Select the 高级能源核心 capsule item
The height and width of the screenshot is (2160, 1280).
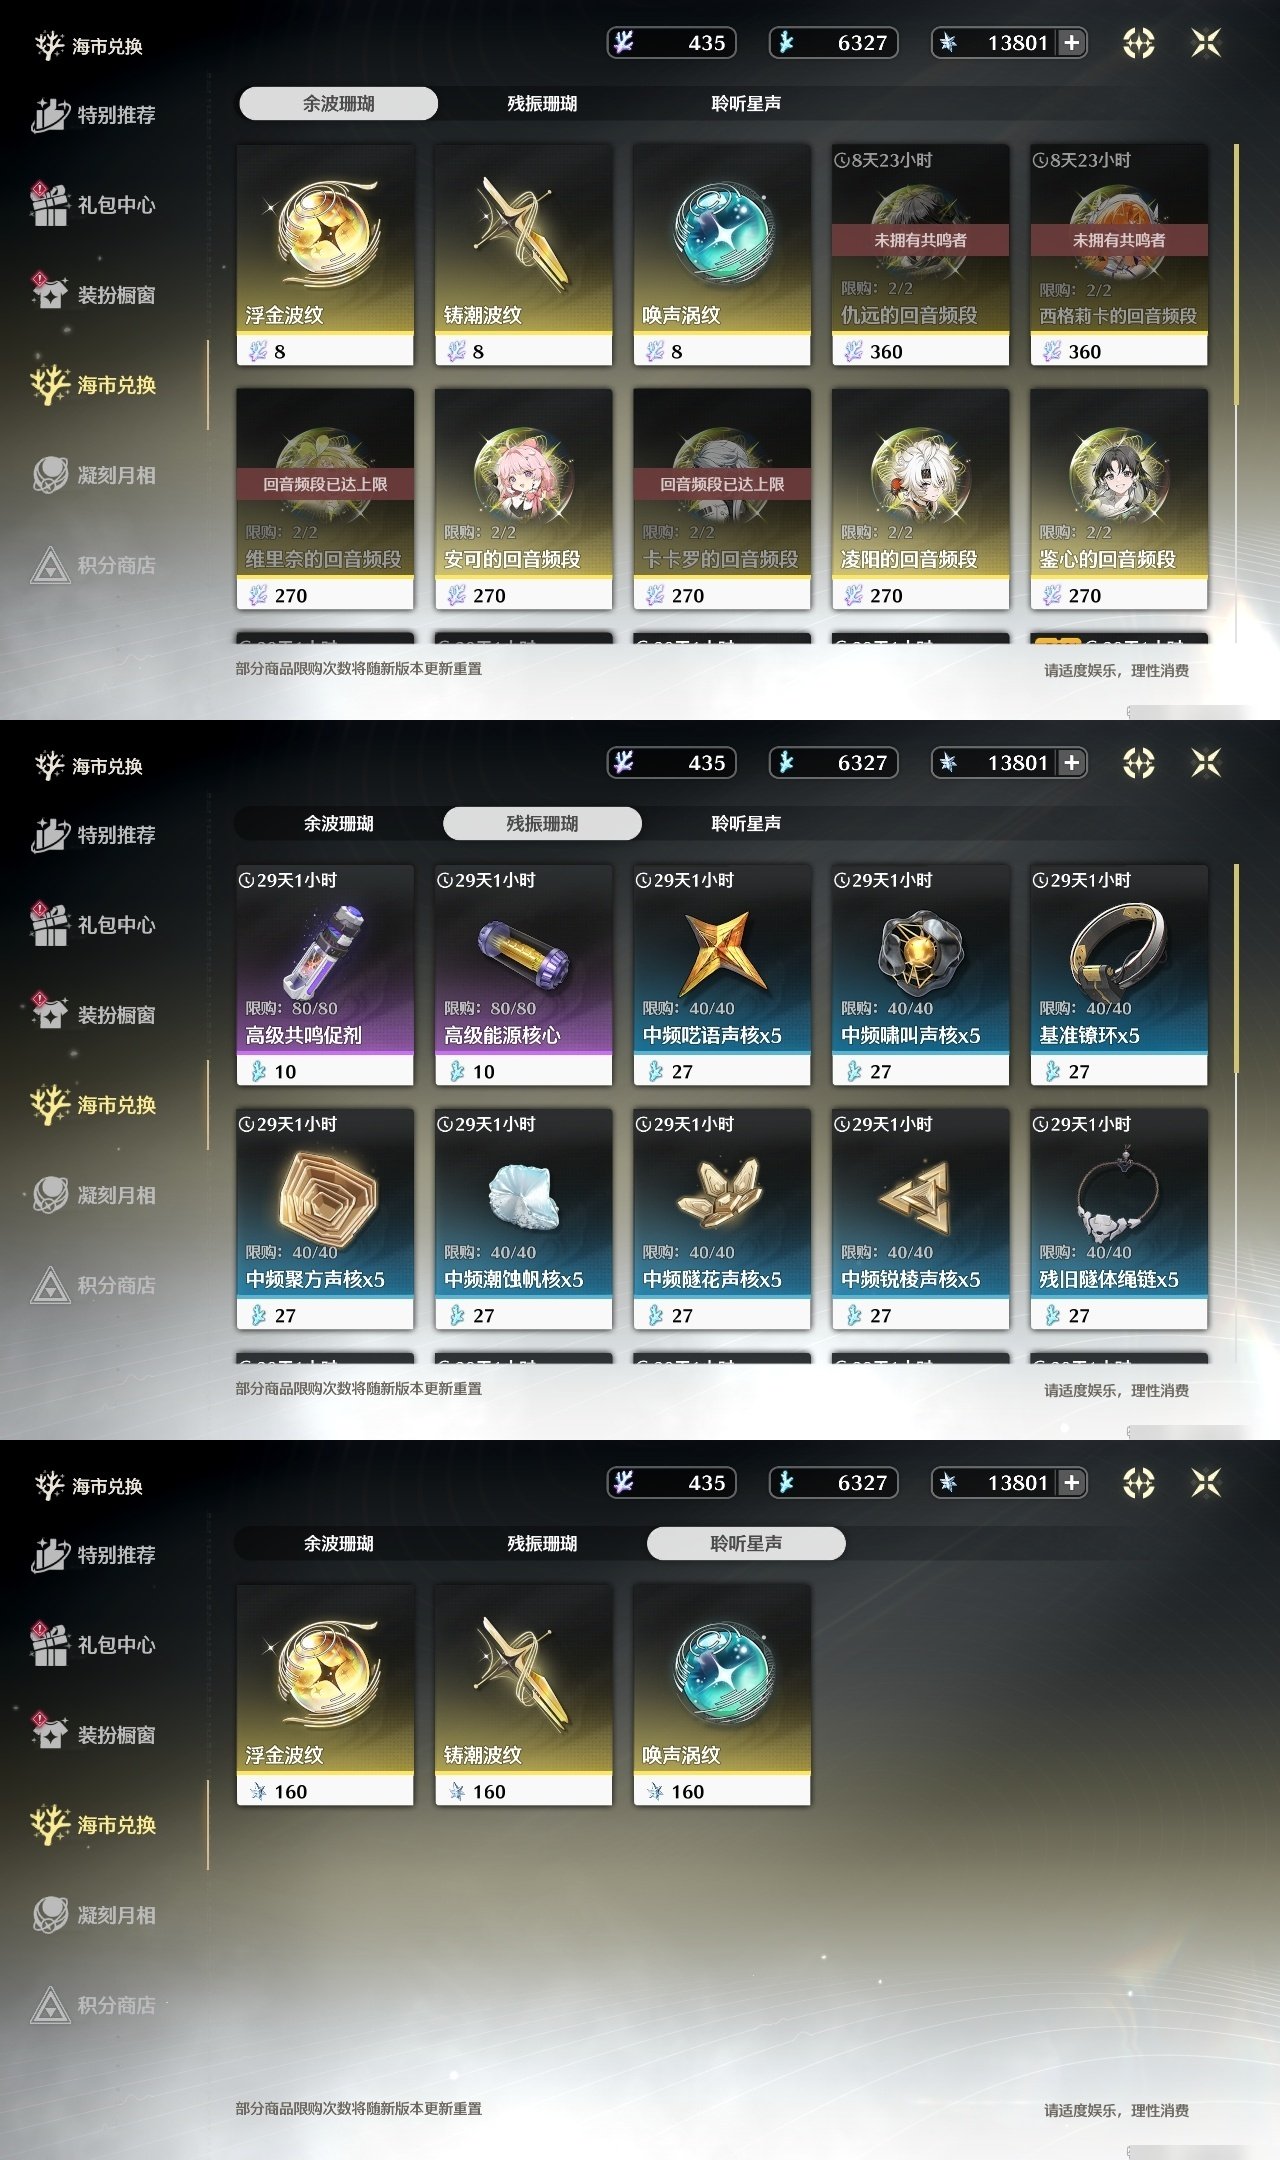coord(523,975)
